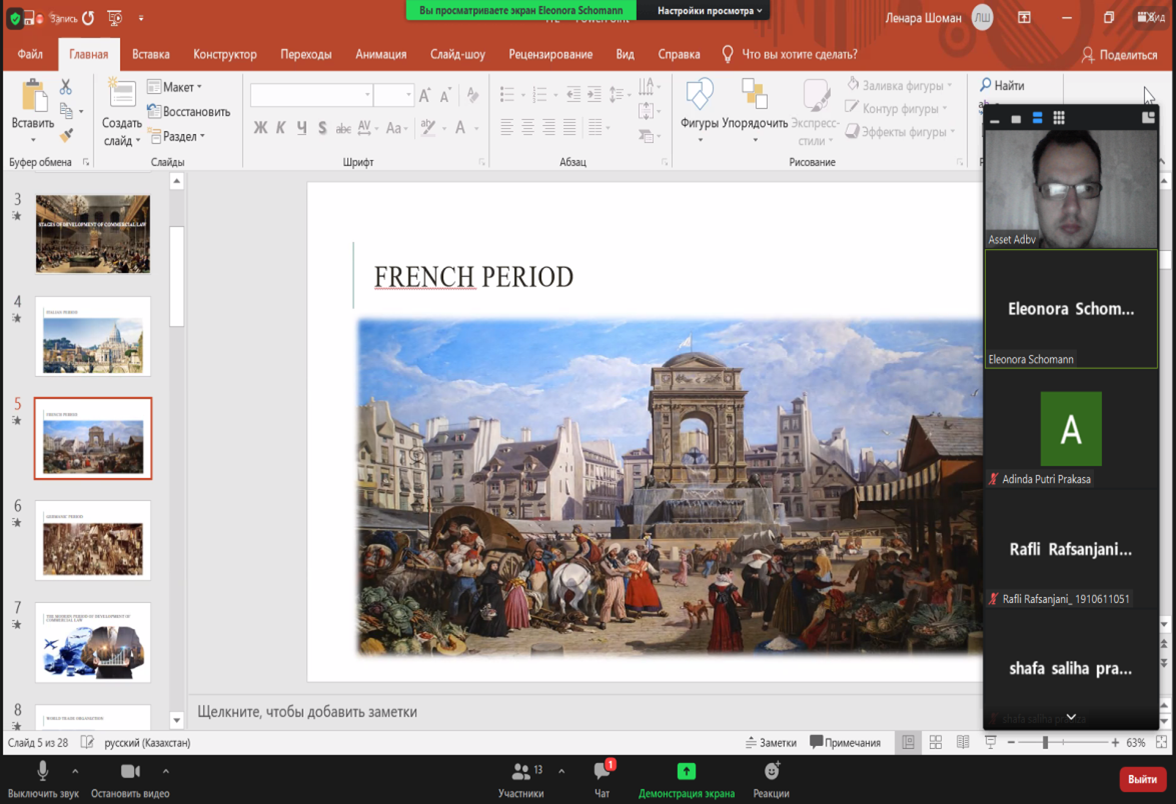Toggle underline Ч formatting

[302, 128]
